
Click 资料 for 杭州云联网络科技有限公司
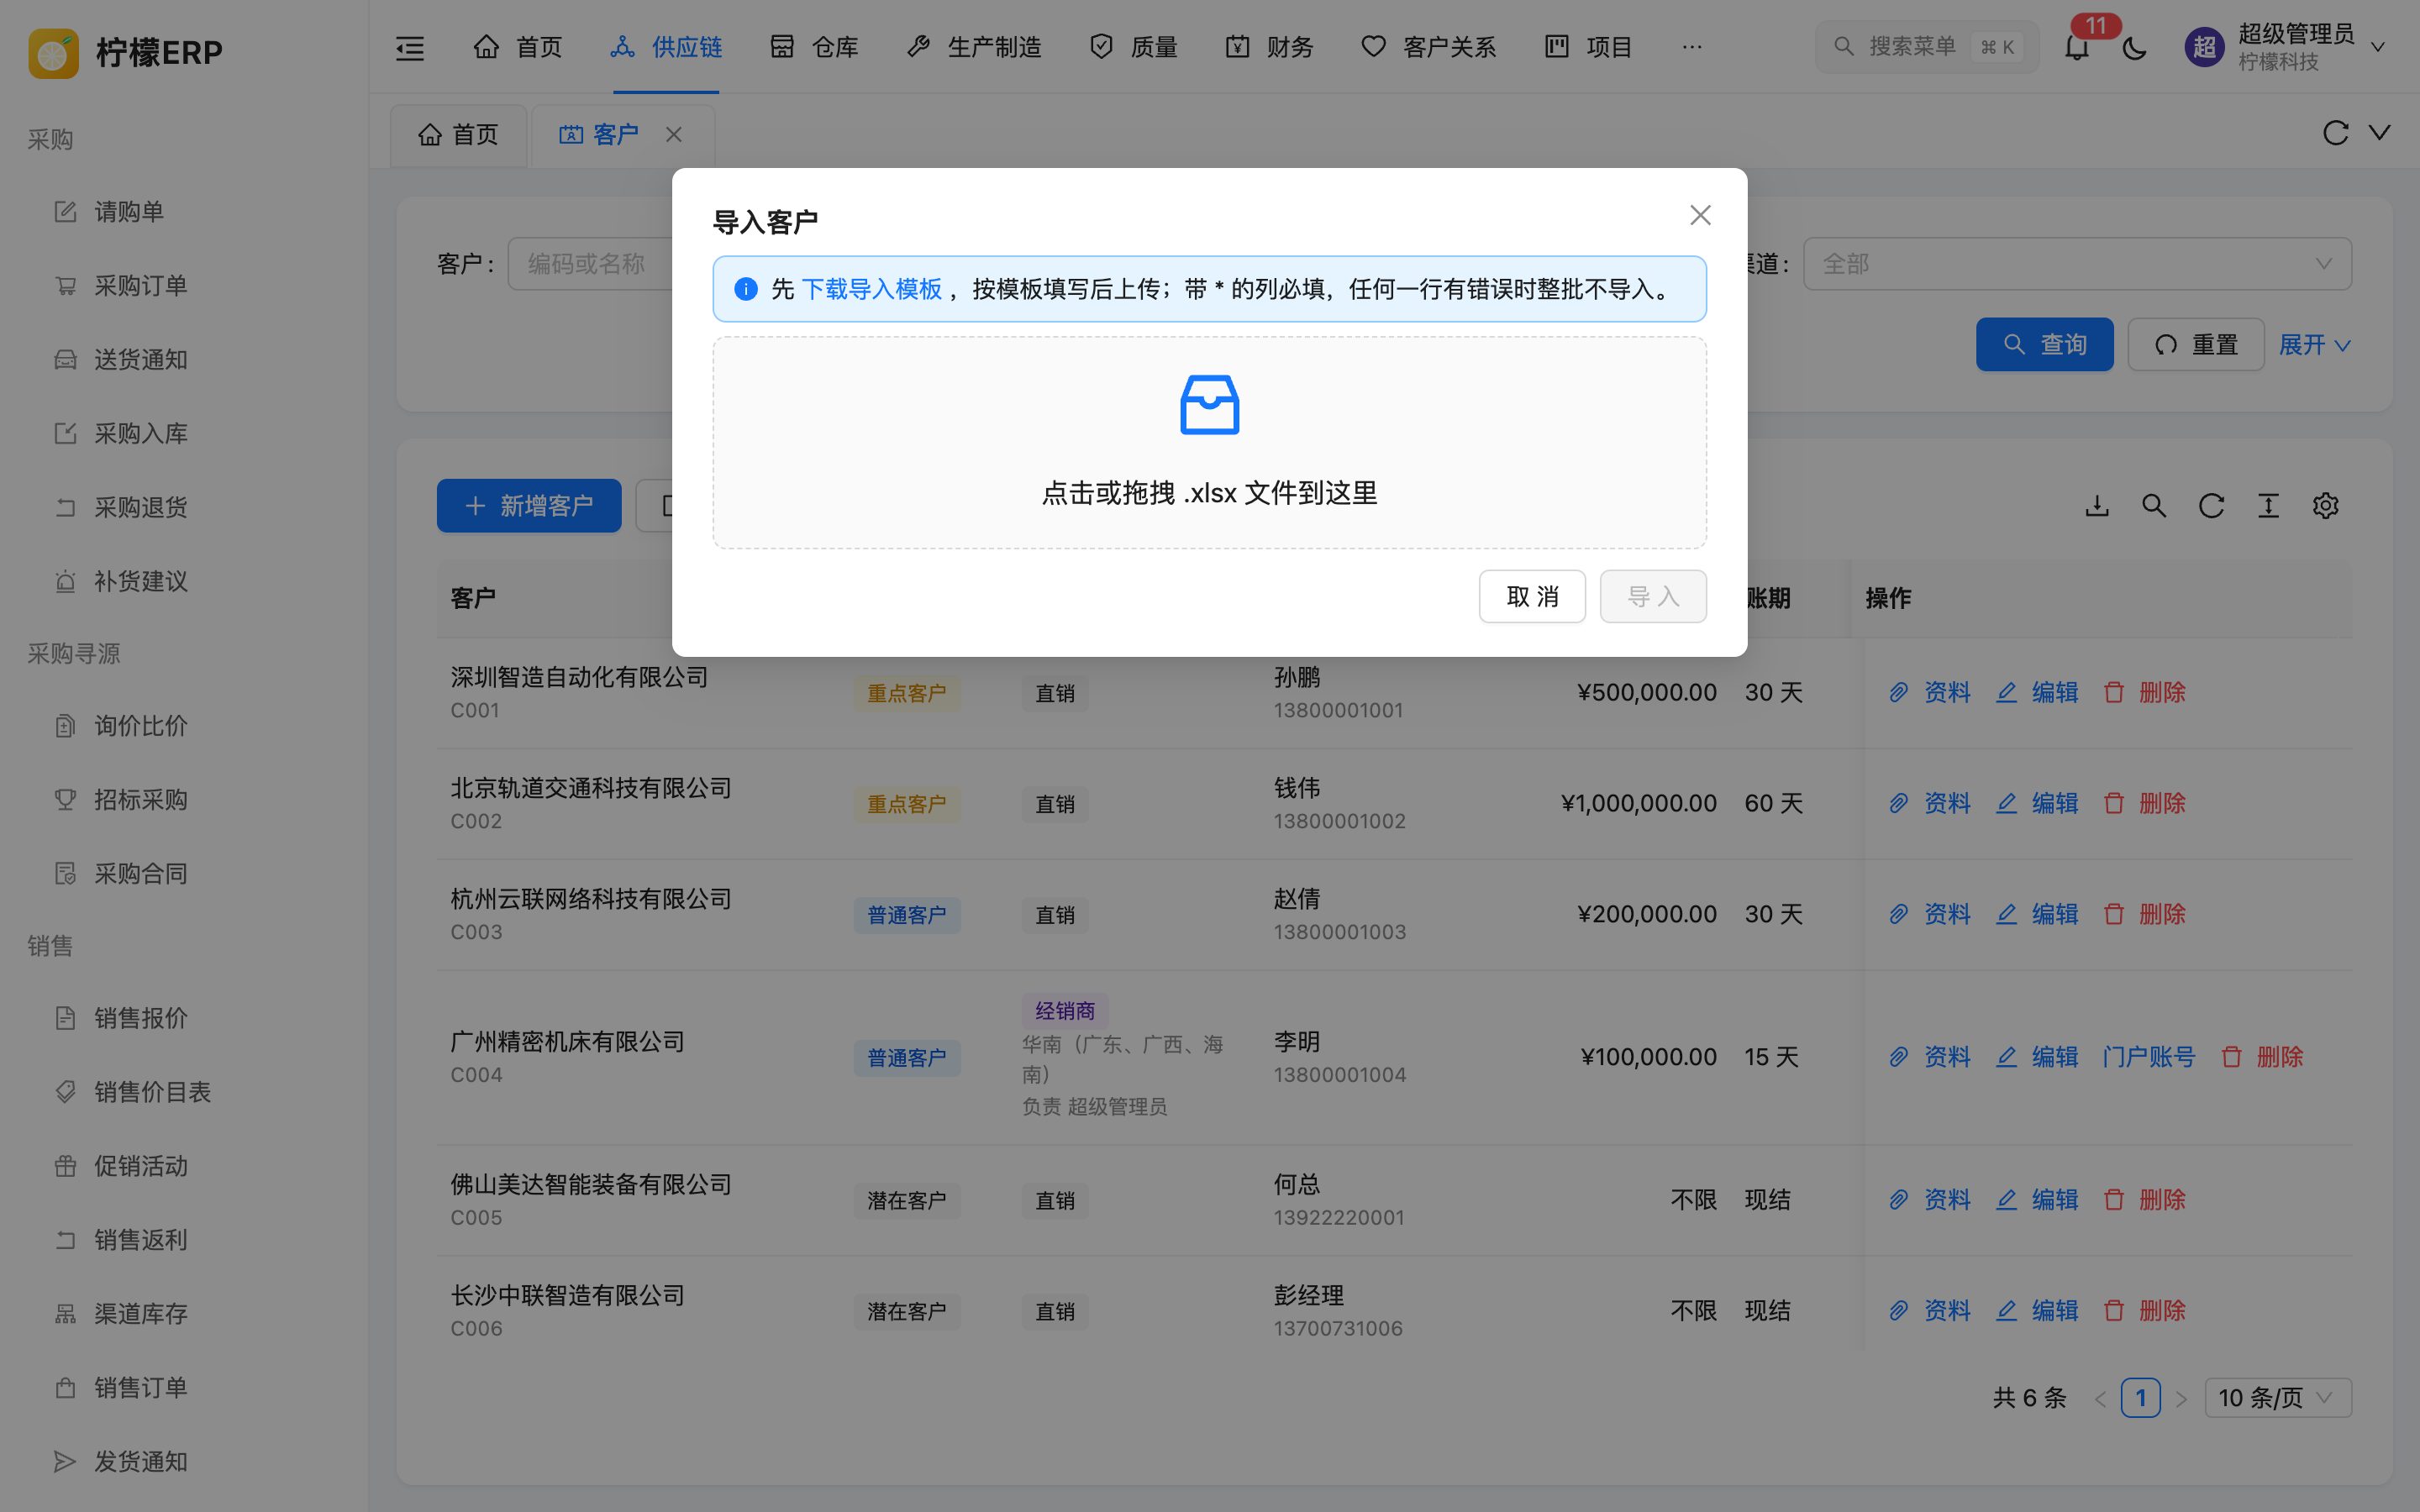click(x=1929, y=914)
